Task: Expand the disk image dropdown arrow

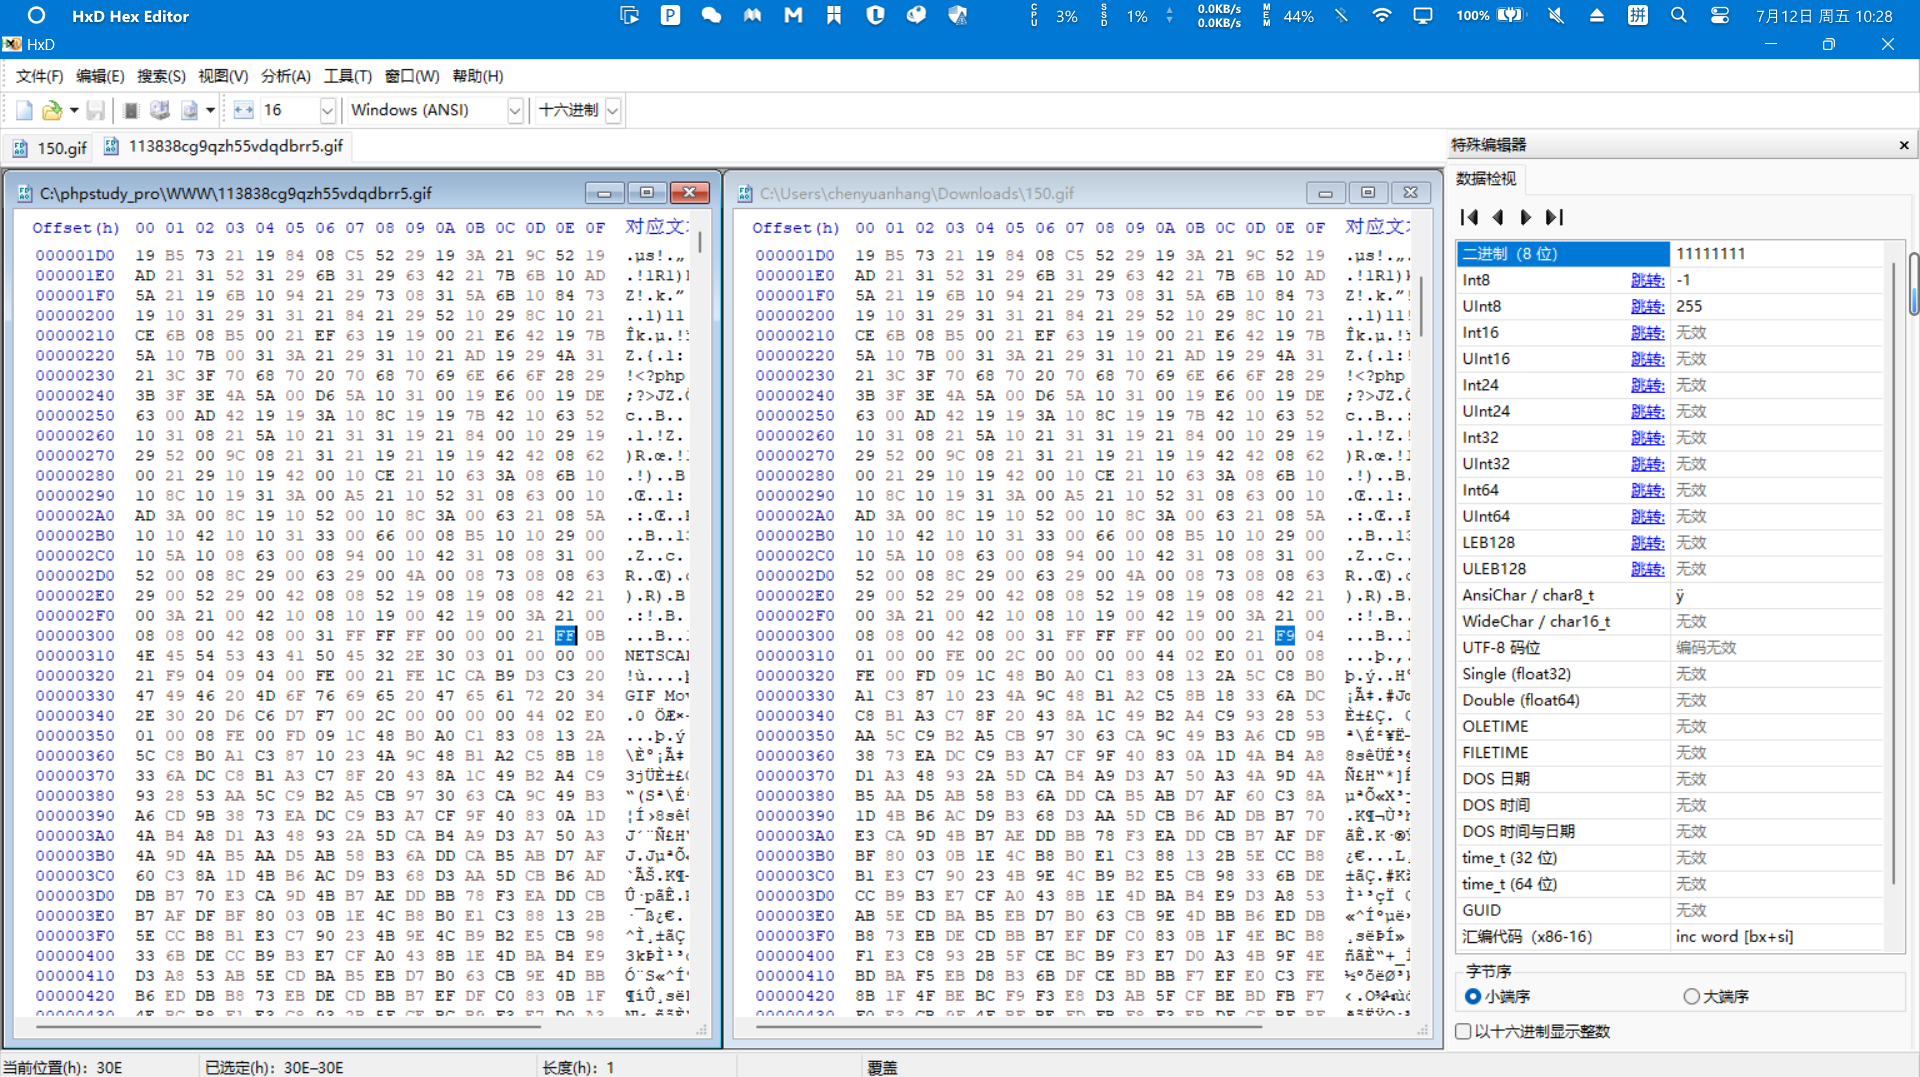Action: pos(210,110)
